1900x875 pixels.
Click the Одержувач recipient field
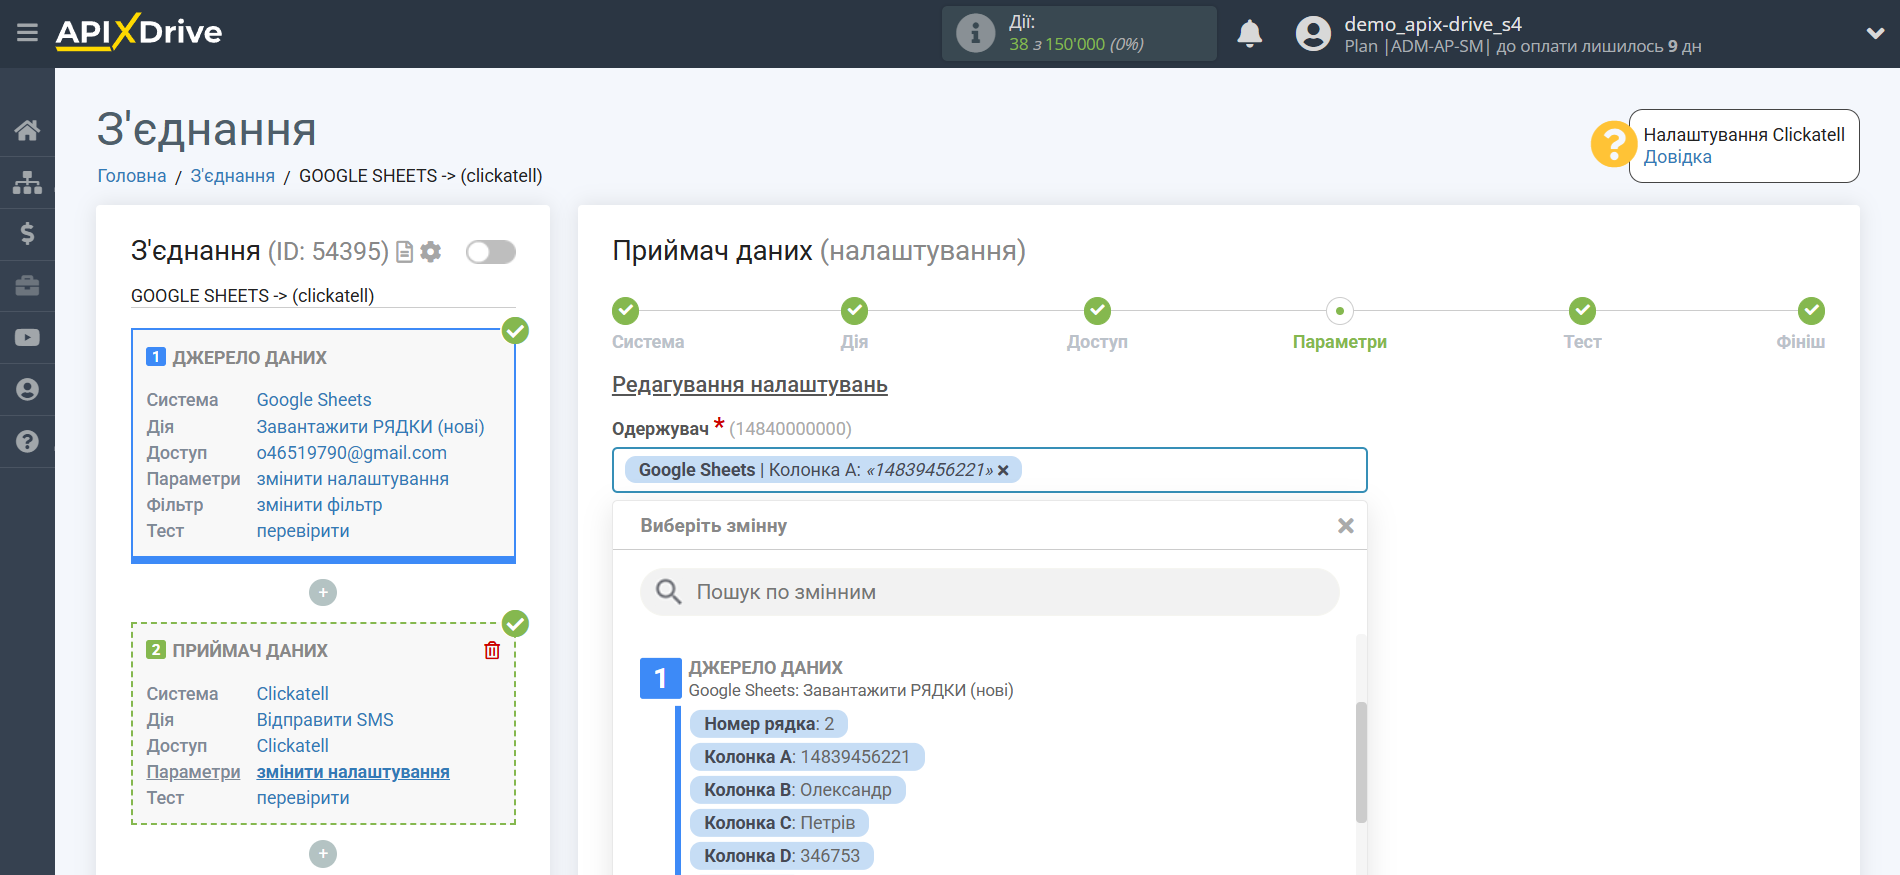coord(989,470)
